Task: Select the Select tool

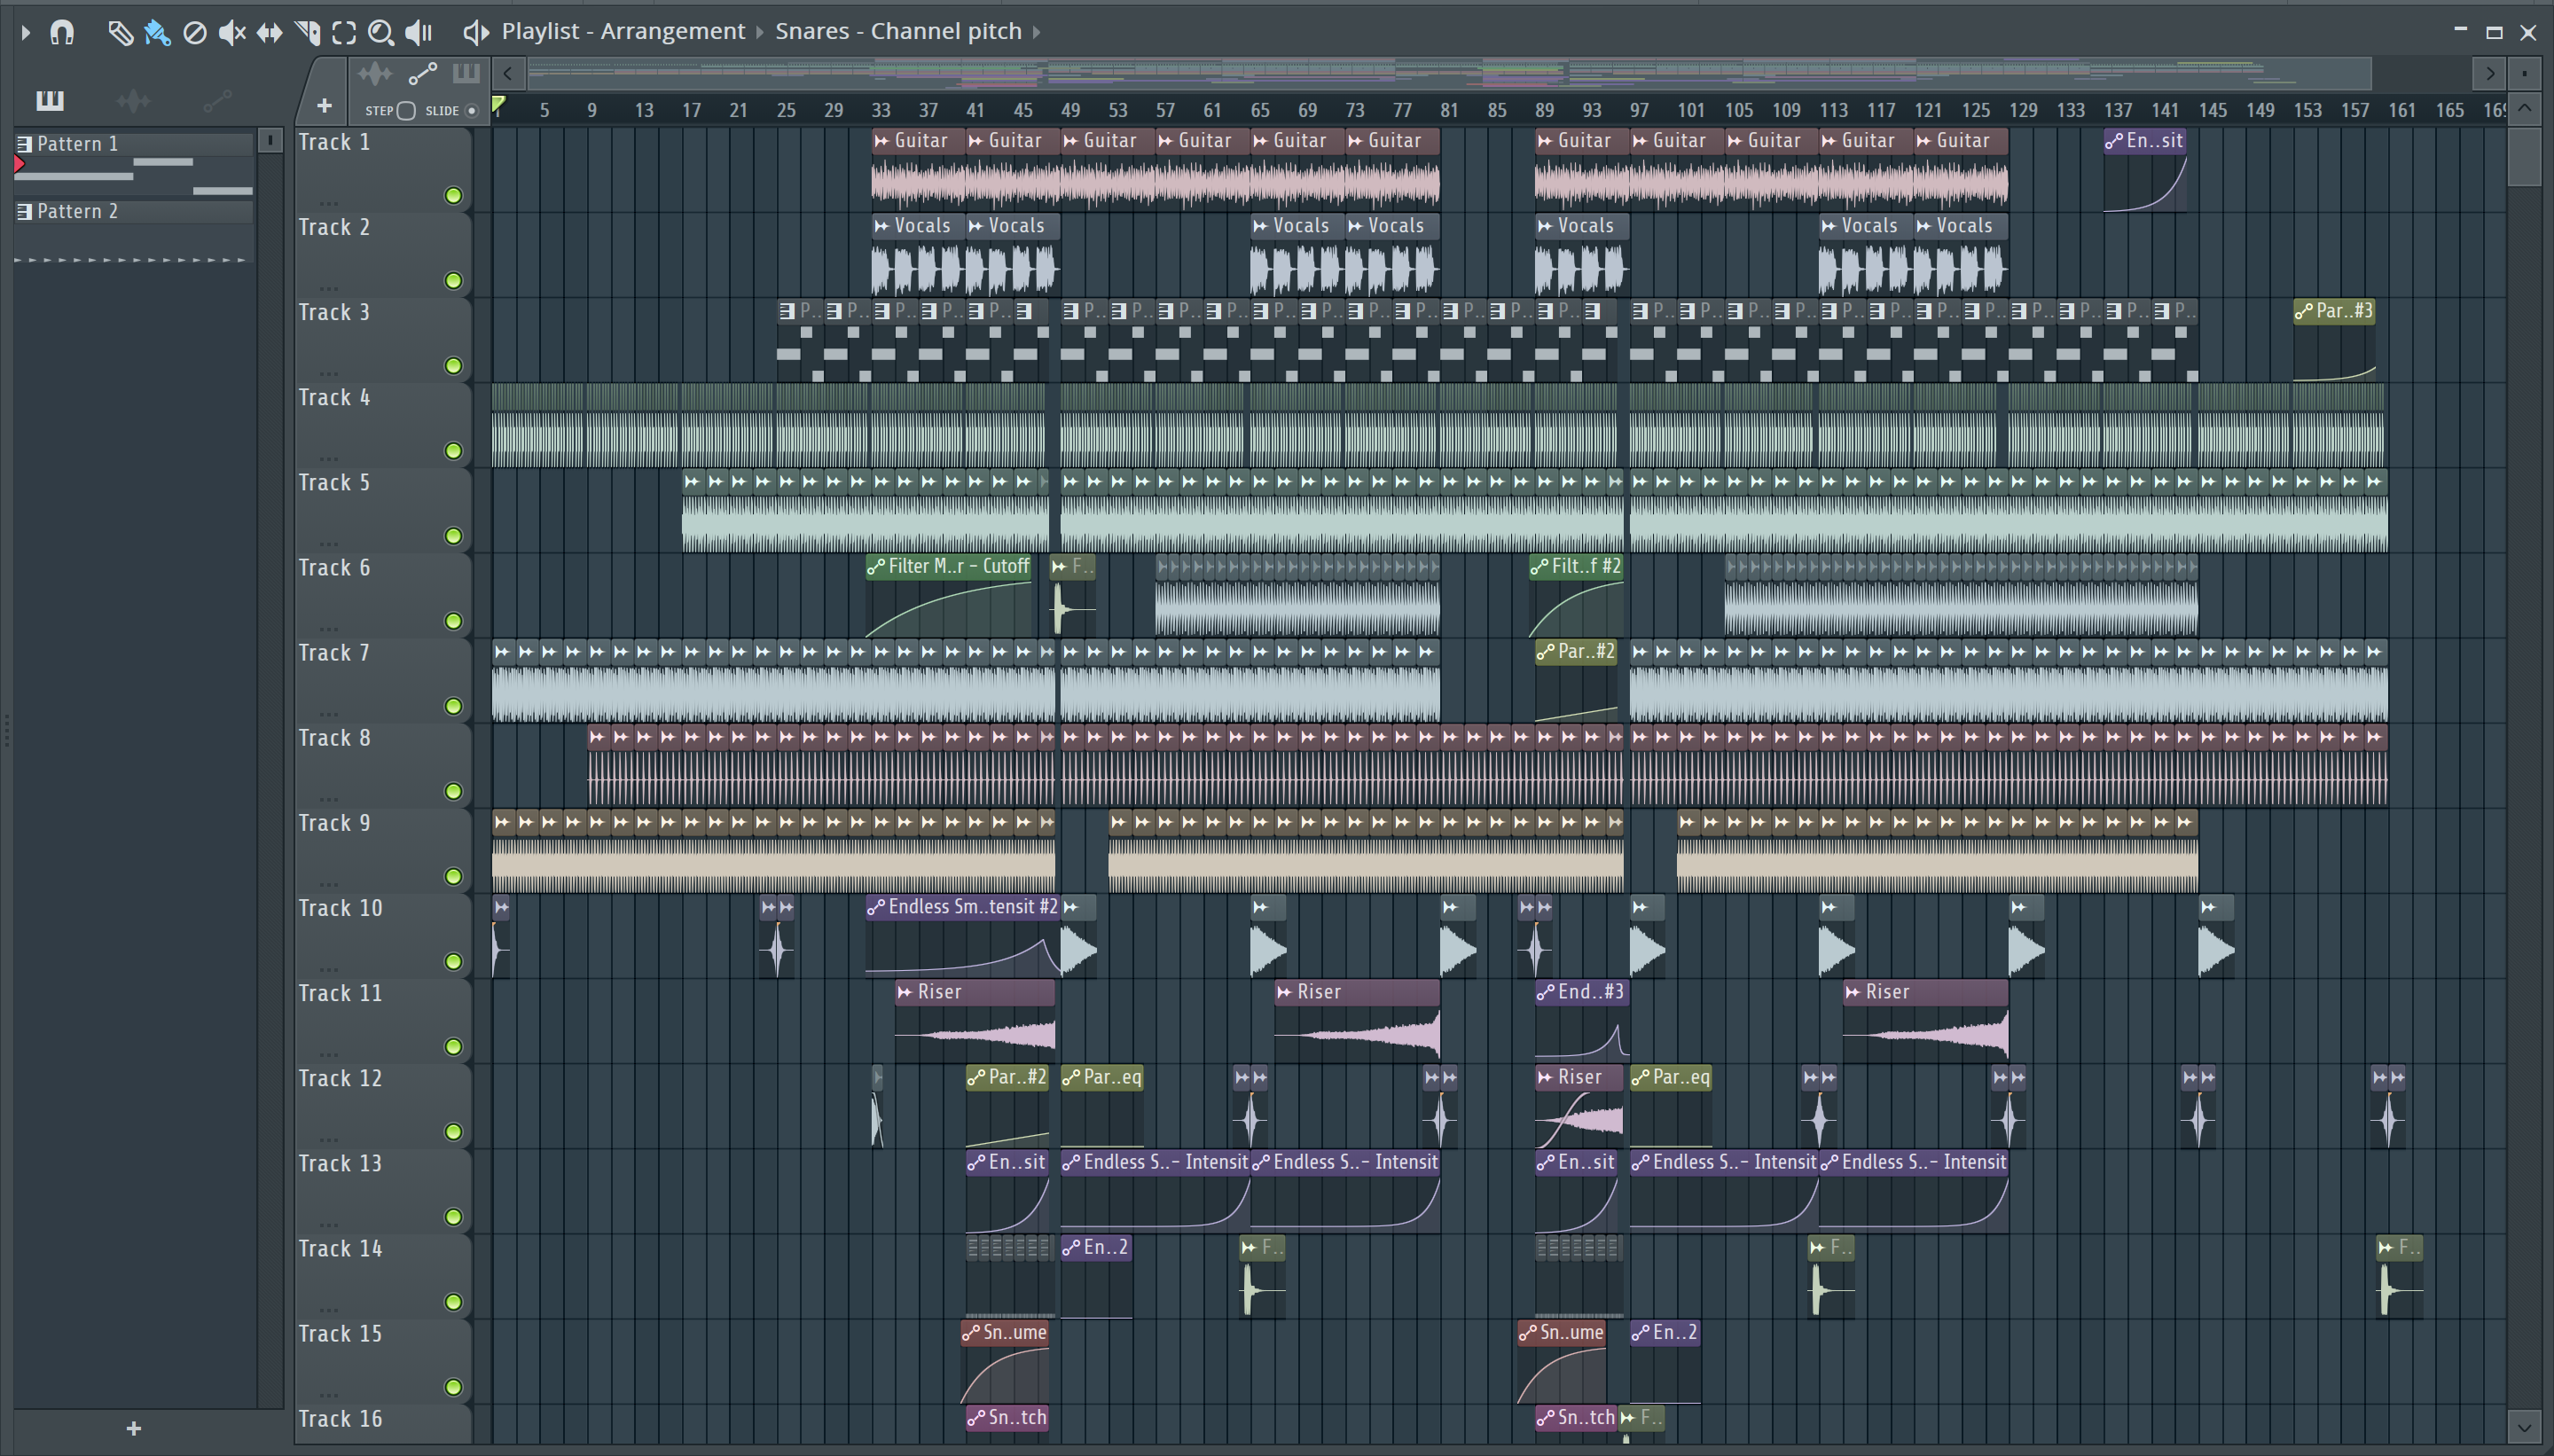Action: (344, 33)
